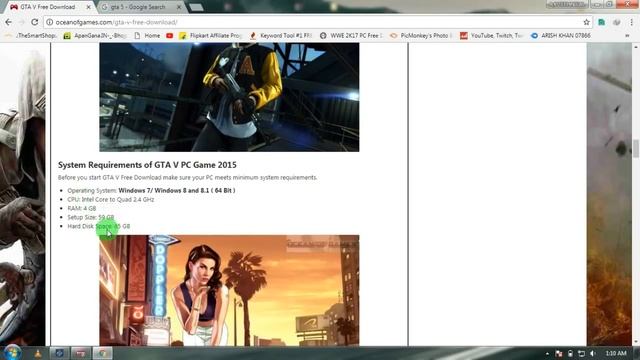Close the gta 5 - Google Search tab
Viewport: 640px width, 360px height.
tap(179, 7)
